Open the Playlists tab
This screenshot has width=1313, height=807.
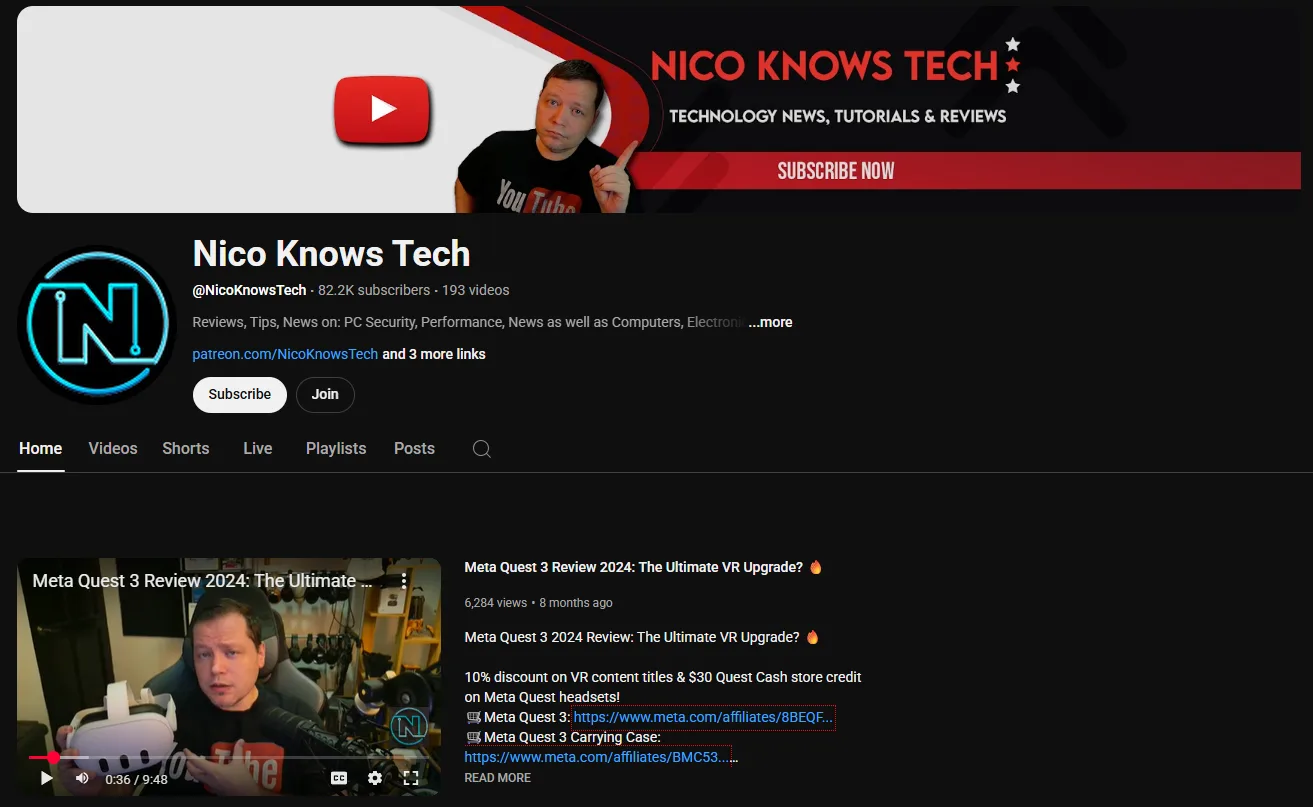coord(336,449)
